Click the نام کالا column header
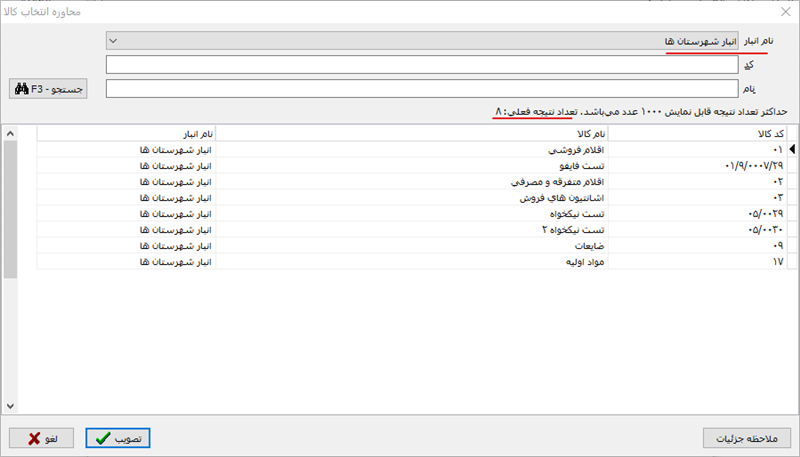Viewport: 800px width, 457px height. pos(412,133)
